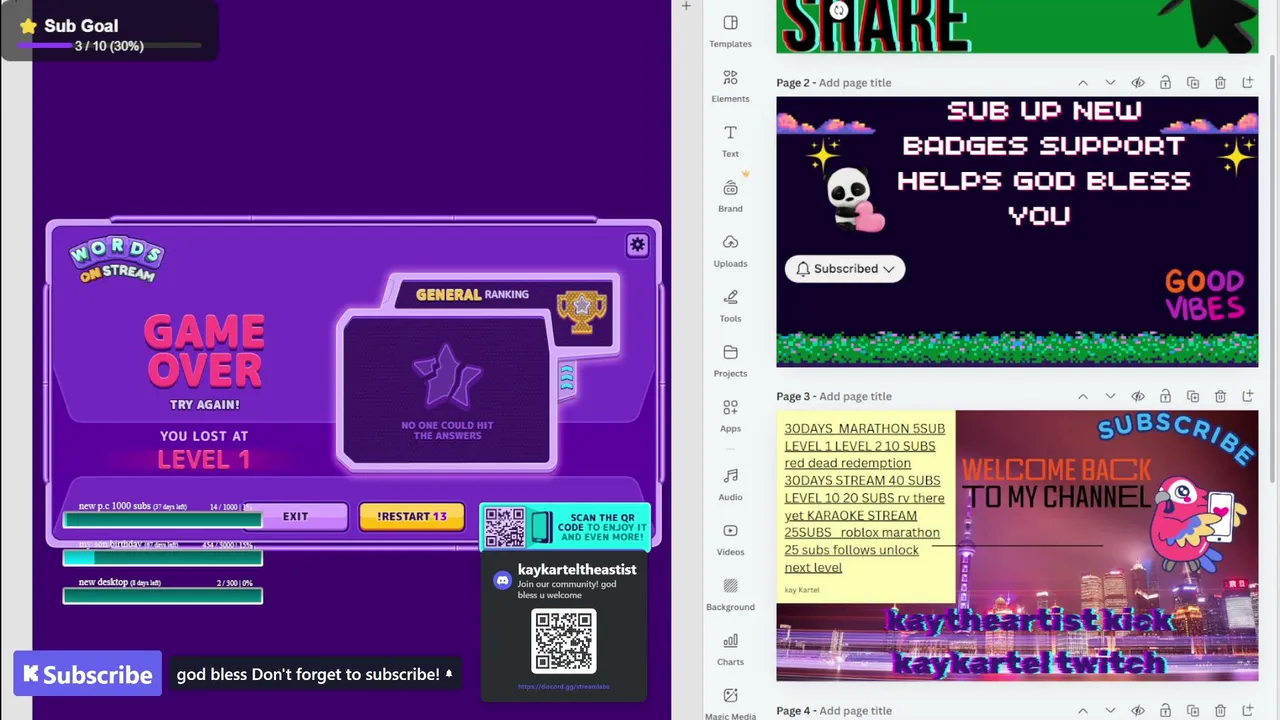Viewport: 1280px width, 720px height.
Task: Open the Background panel
Action: coord(730,594)
